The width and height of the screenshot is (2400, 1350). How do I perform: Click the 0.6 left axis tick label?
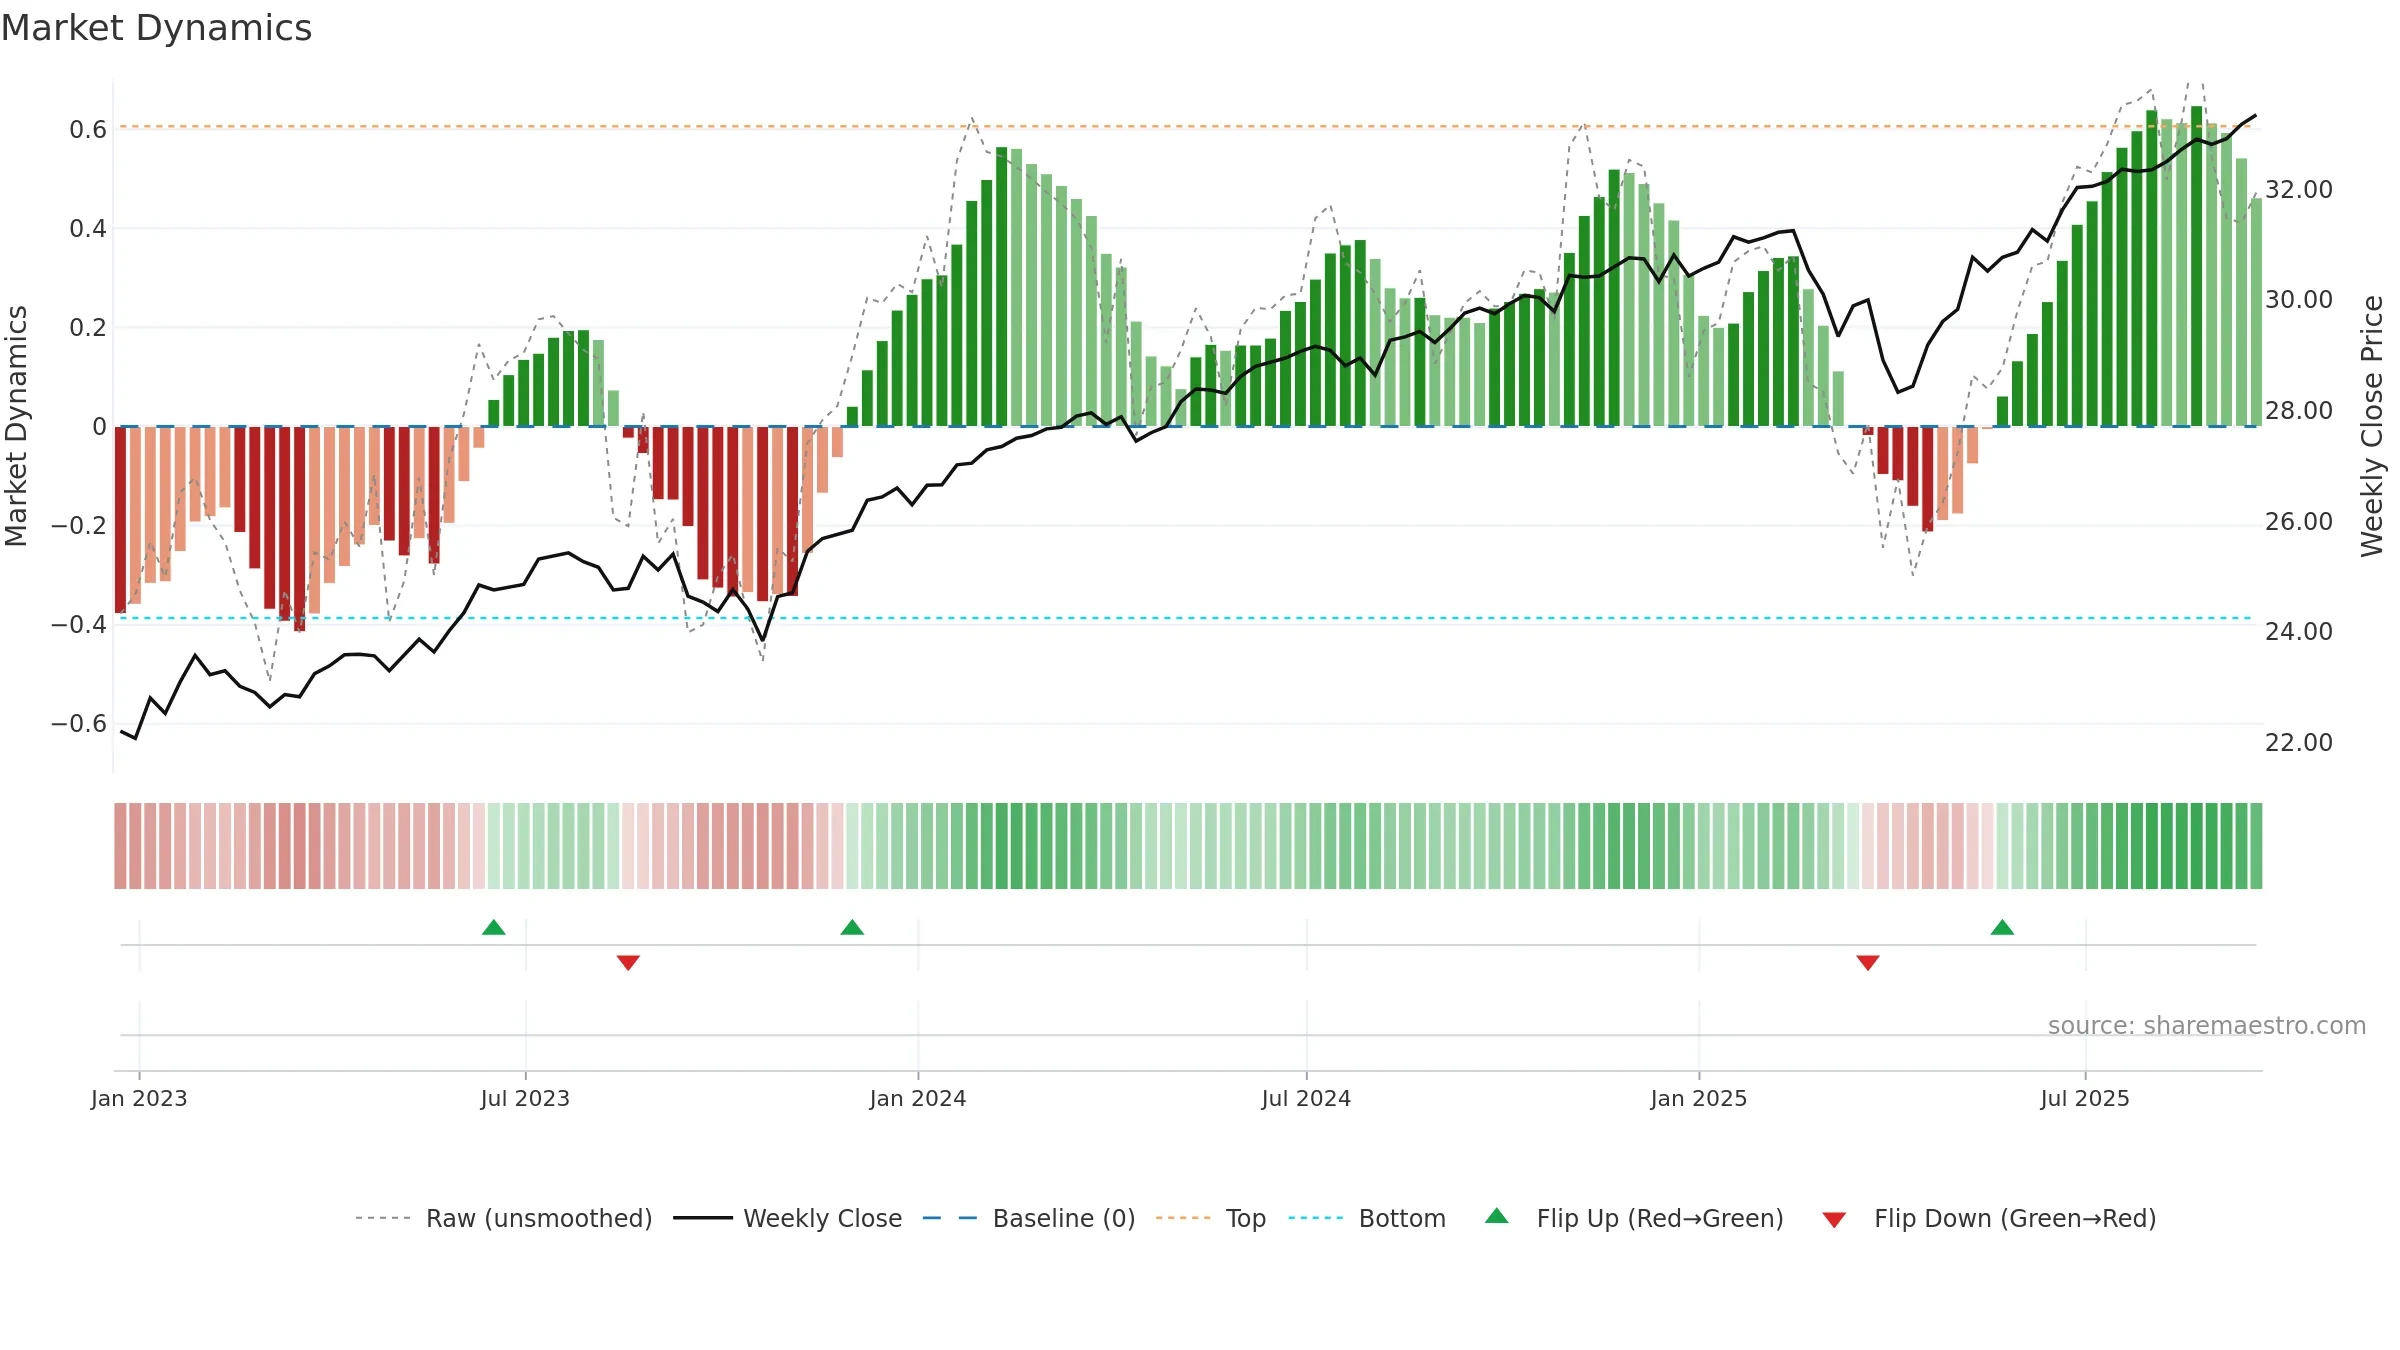88,129
